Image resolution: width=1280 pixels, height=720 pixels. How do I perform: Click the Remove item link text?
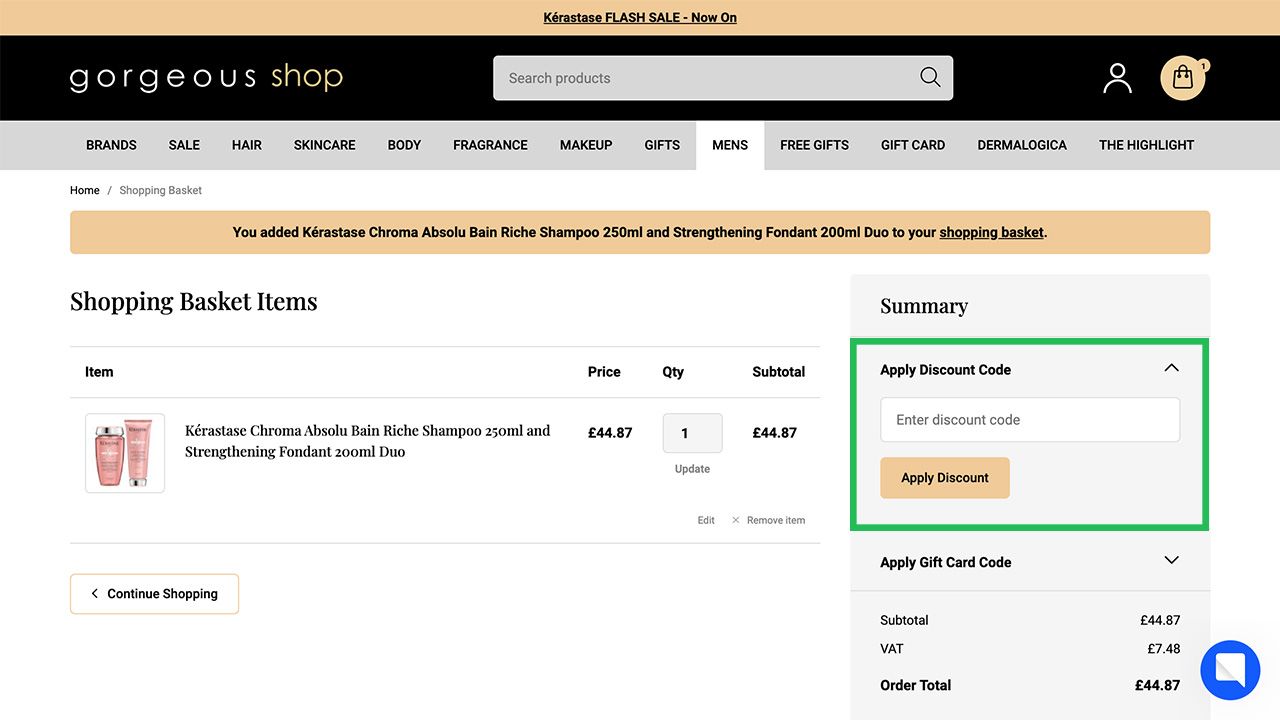776,520
